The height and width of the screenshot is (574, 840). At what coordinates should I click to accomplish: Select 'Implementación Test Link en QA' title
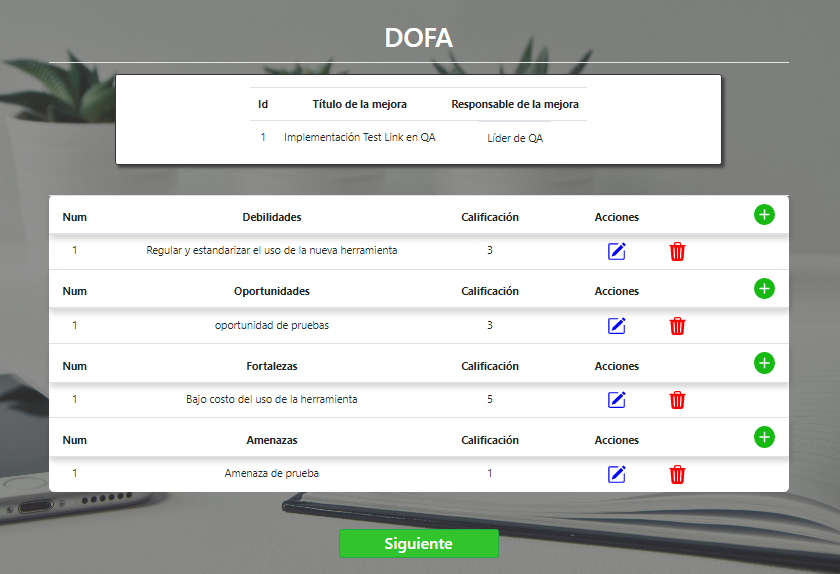(359, 138)
